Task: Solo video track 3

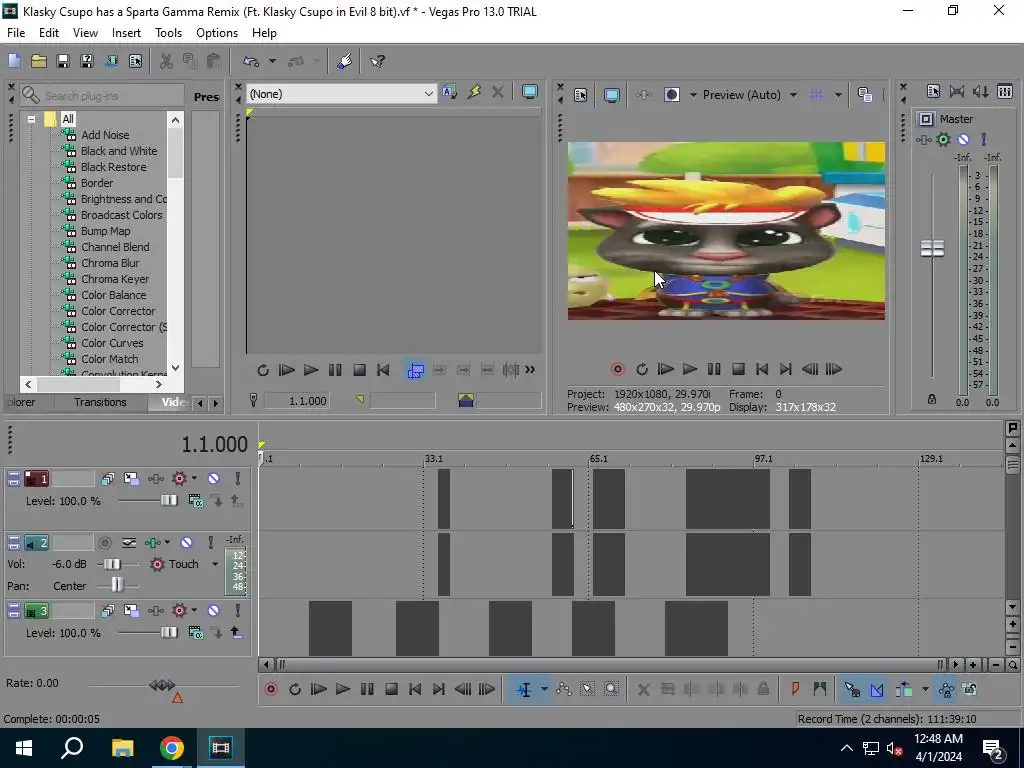Action: pos(238,611)
